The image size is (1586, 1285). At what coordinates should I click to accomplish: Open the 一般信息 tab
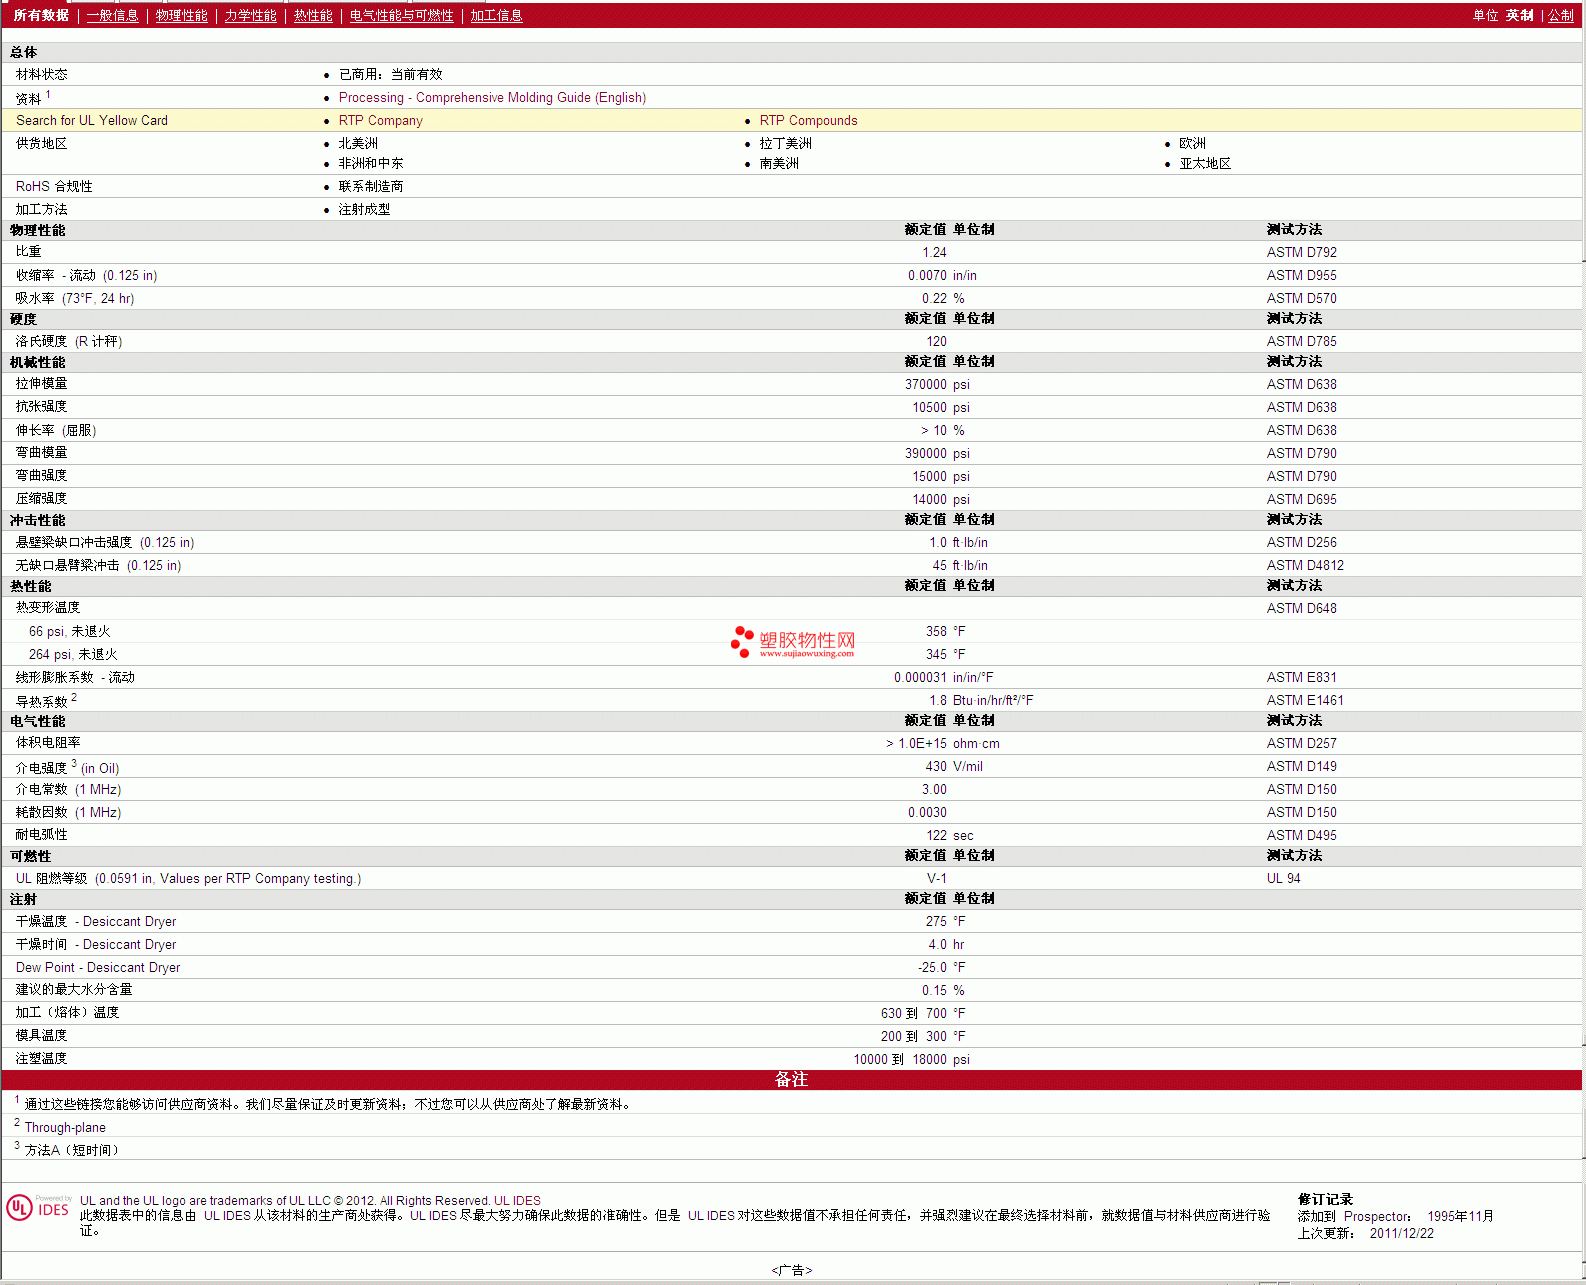click(113, 16)
